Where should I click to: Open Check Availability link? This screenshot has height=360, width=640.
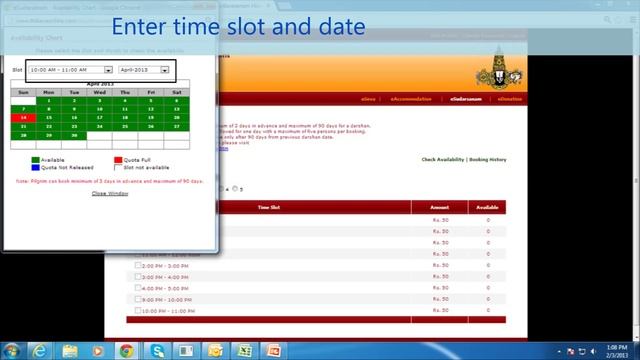point(442,160)
